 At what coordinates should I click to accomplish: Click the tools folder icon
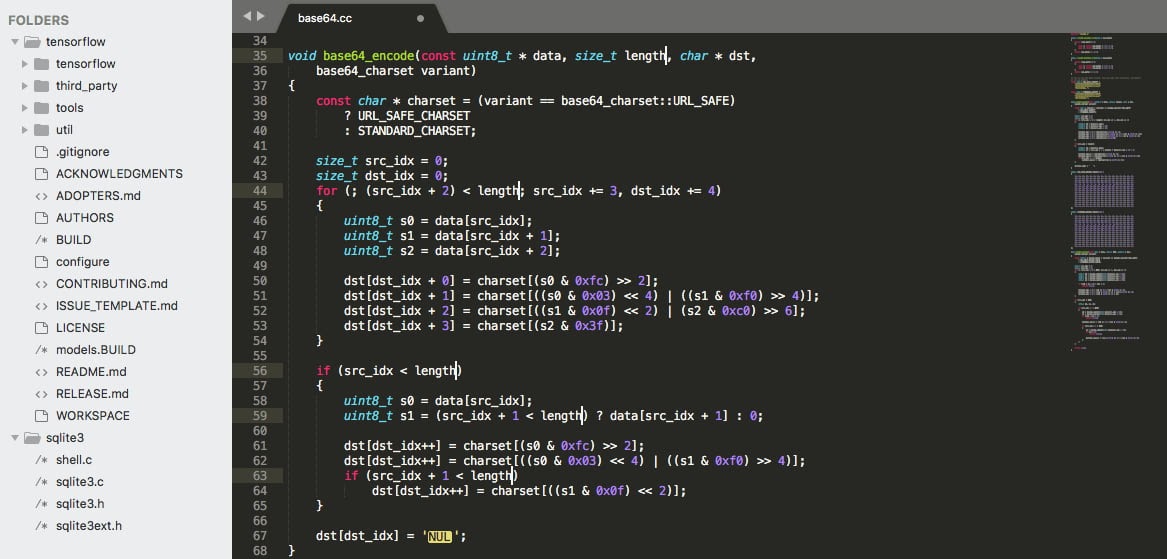pyautogui.click(x=42, y=108)
